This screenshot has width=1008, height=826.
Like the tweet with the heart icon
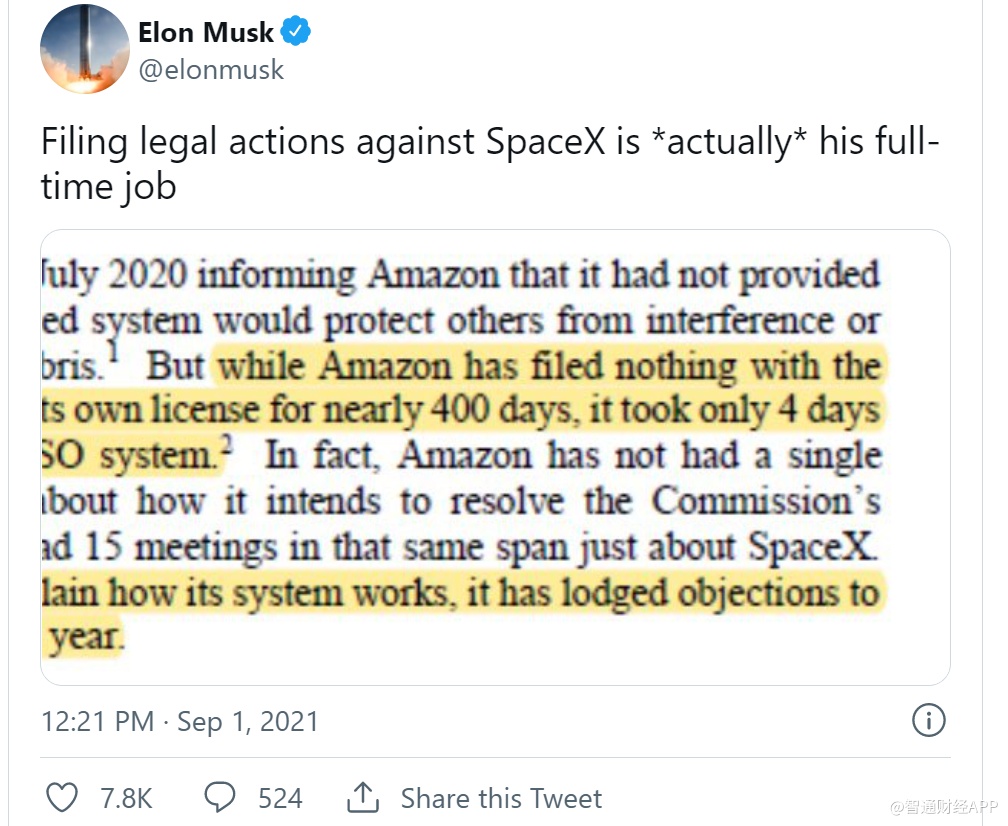[63, 797]
